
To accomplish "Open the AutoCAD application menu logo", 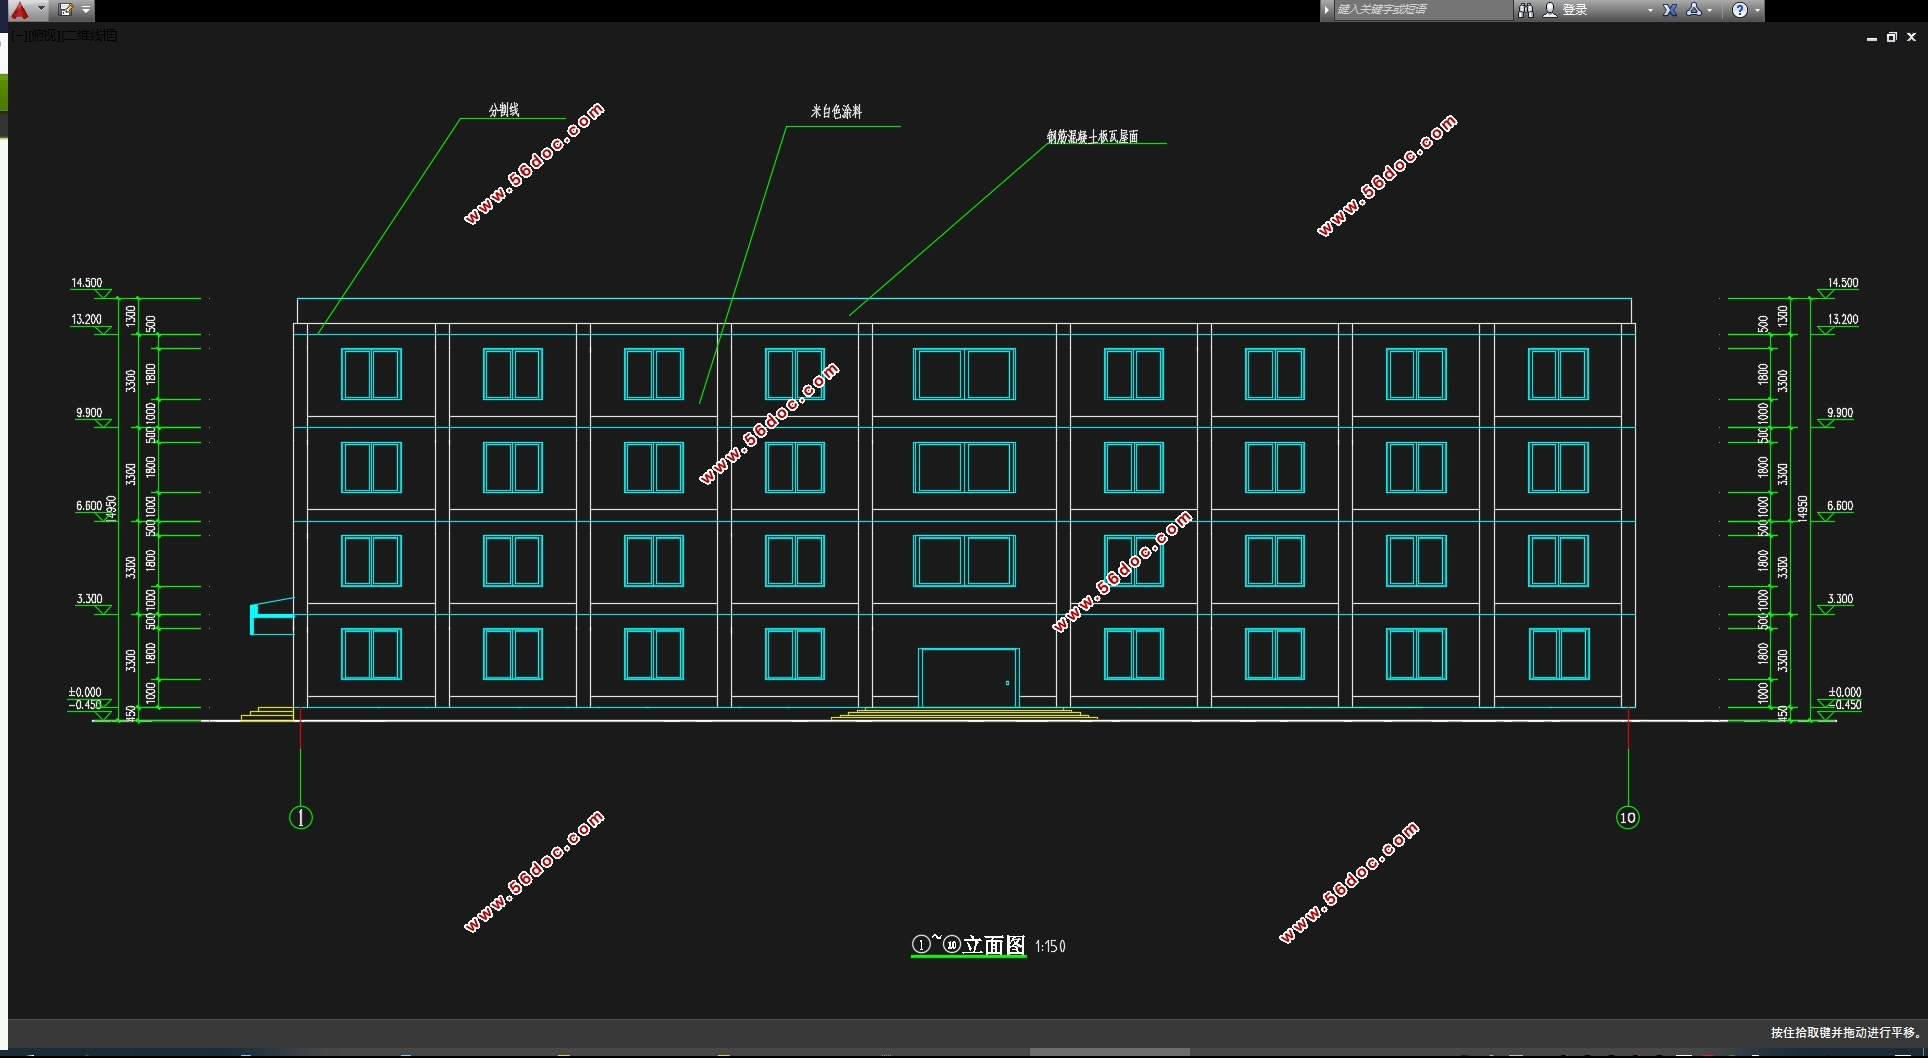I will (x=19, y=10).
